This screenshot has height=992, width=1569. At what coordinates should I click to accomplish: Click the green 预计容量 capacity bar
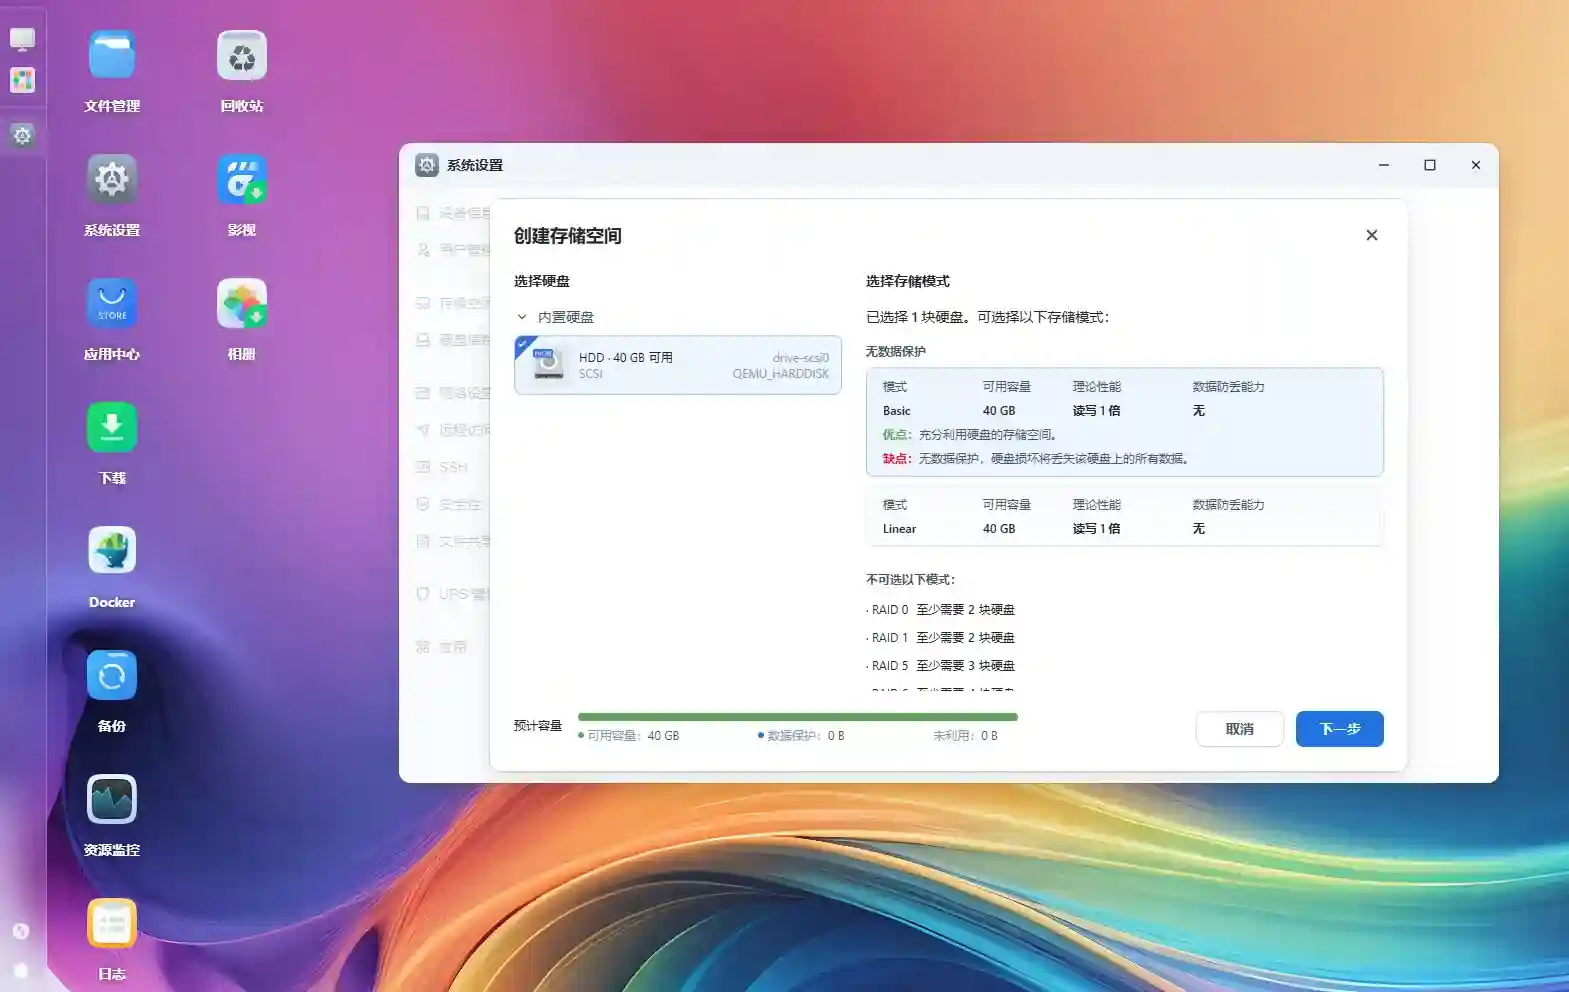[797, 717]
